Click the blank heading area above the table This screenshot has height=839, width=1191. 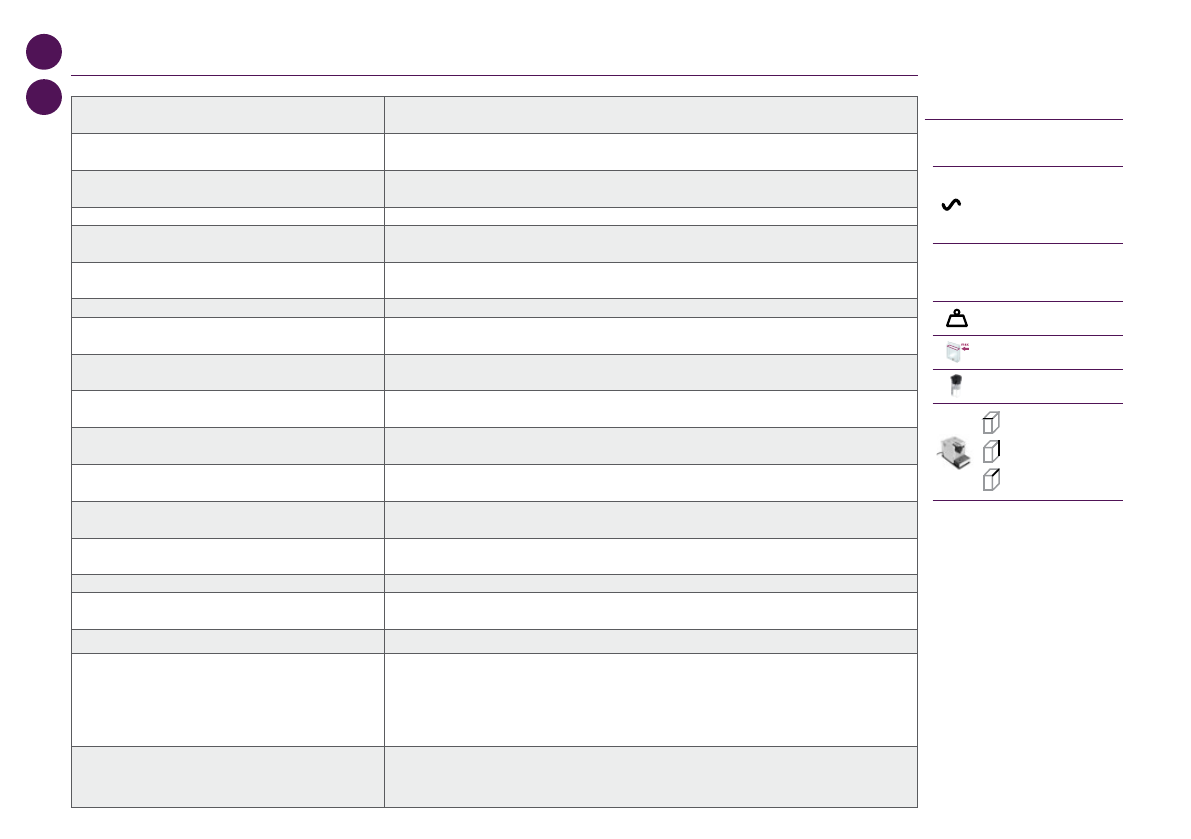click(494, 55)
